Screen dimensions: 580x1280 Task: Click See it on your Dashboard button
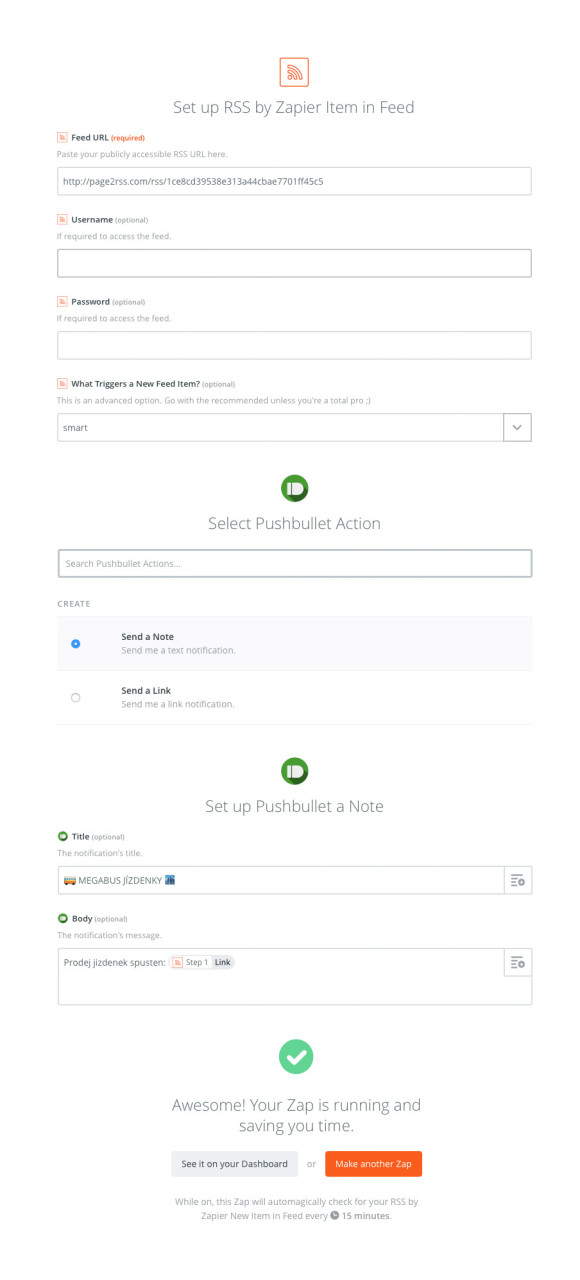pos(234,1164)
